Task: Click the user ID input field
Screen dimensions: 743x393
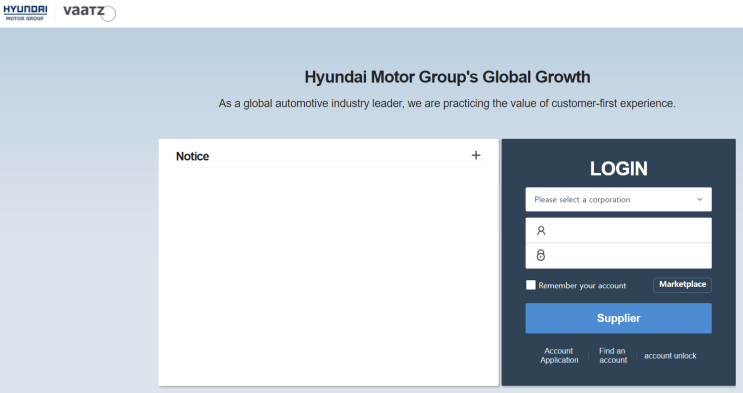Action: point(618,230)
